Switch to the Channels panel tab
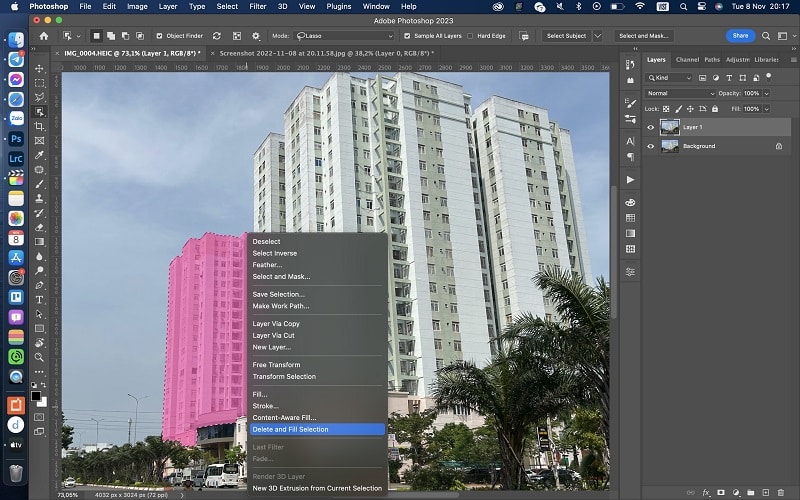The height and width of the screenshot is (500, 800). tap(687, 59)
